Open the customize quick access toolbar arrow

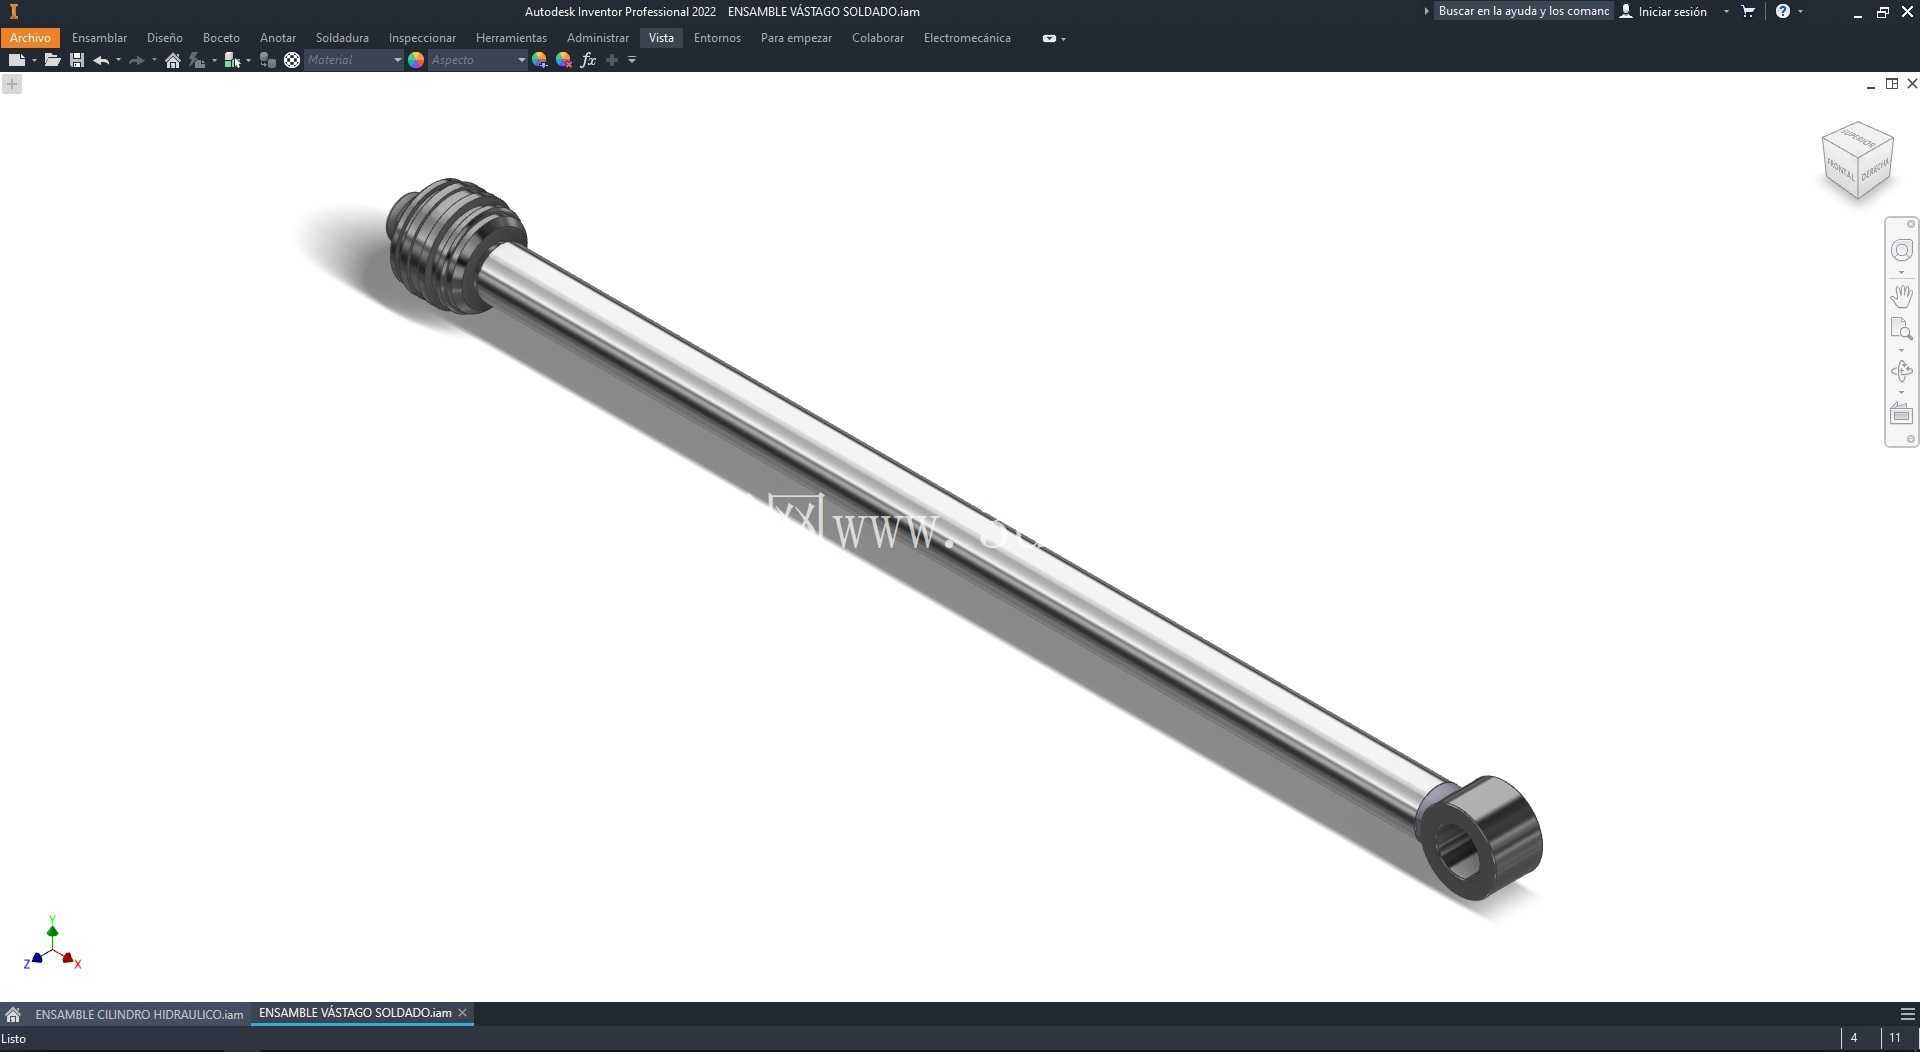[632, 60]
